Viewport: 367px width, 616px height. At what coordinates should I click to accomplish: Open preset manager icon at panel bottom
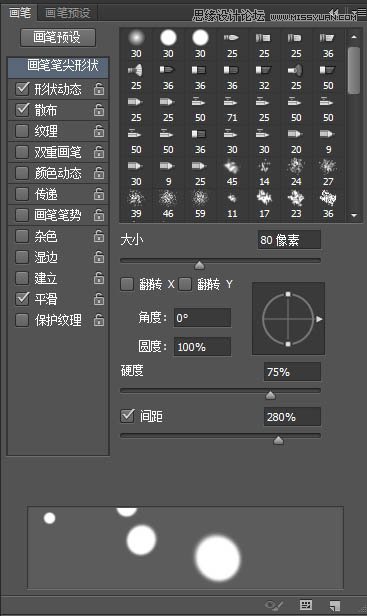[x=306, y=605]
